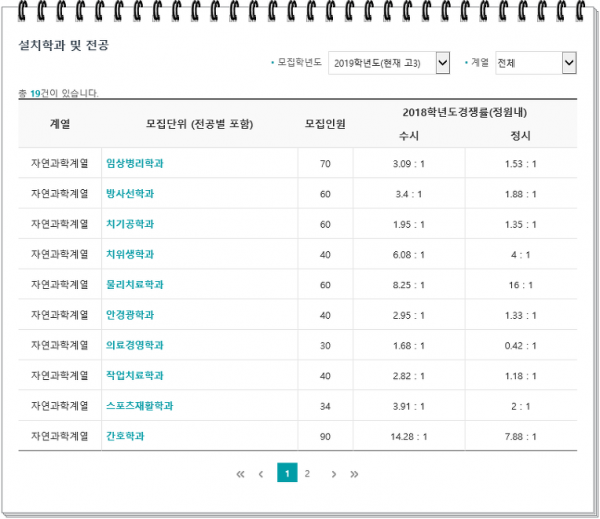The image size is (600, 519).
Task: Click 치기공학과 수시 rate 1.95 : 1
Action: [x=409, y=225]
